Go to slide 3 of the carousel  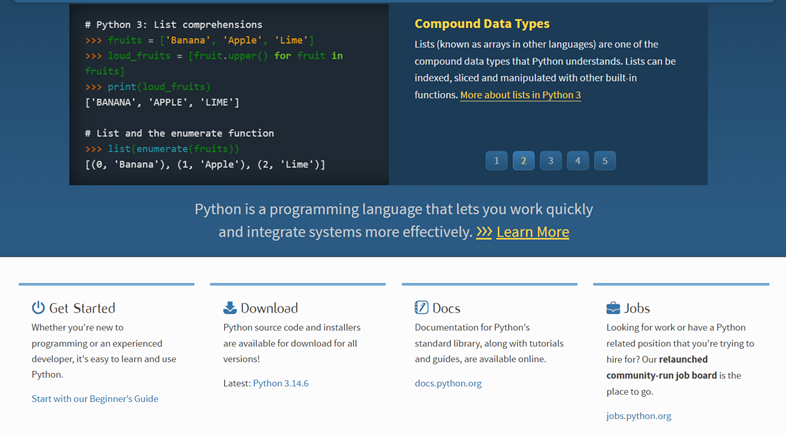pyautogui.click(x=551, y=161)
